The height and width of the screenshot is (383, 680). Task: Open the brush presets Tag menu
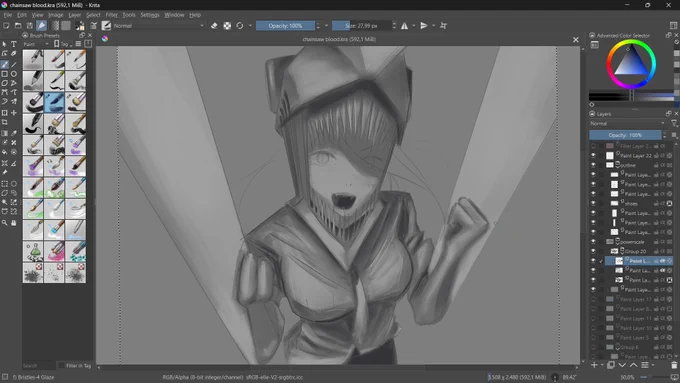coord(63,44)
